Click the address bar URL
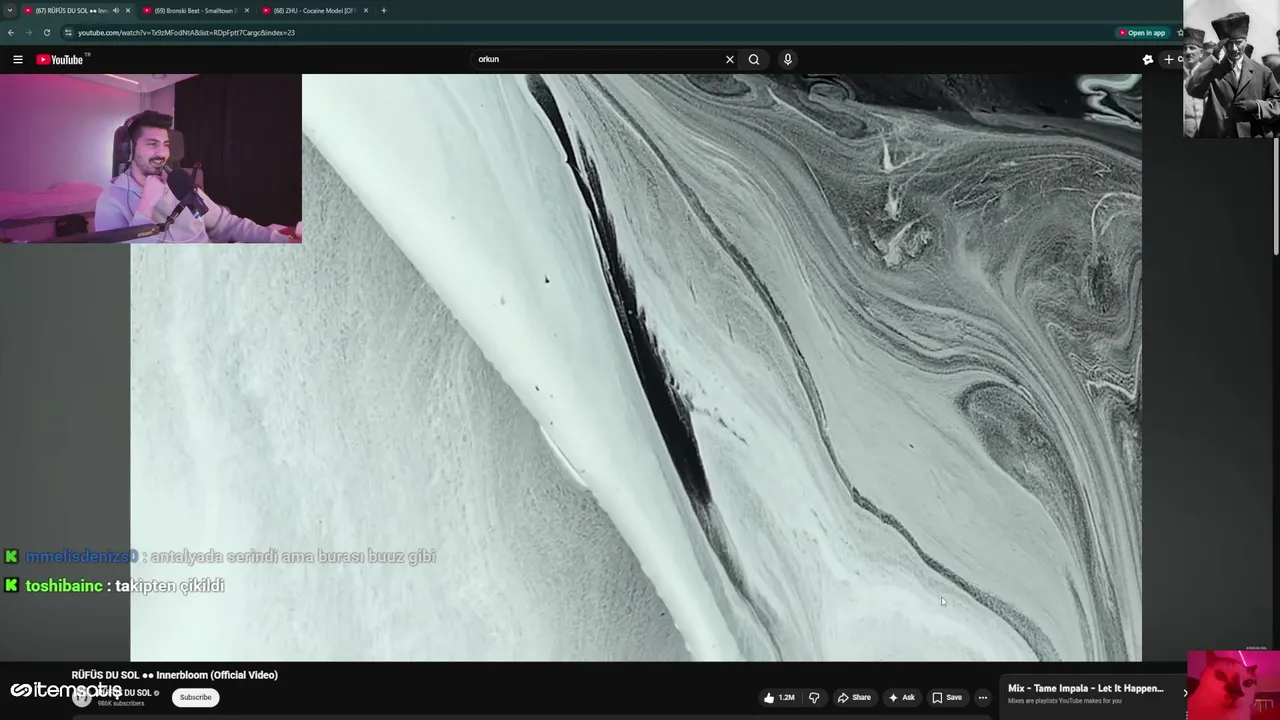The image size is (1280, 720). pyautogui.click(x=186, y=32)
